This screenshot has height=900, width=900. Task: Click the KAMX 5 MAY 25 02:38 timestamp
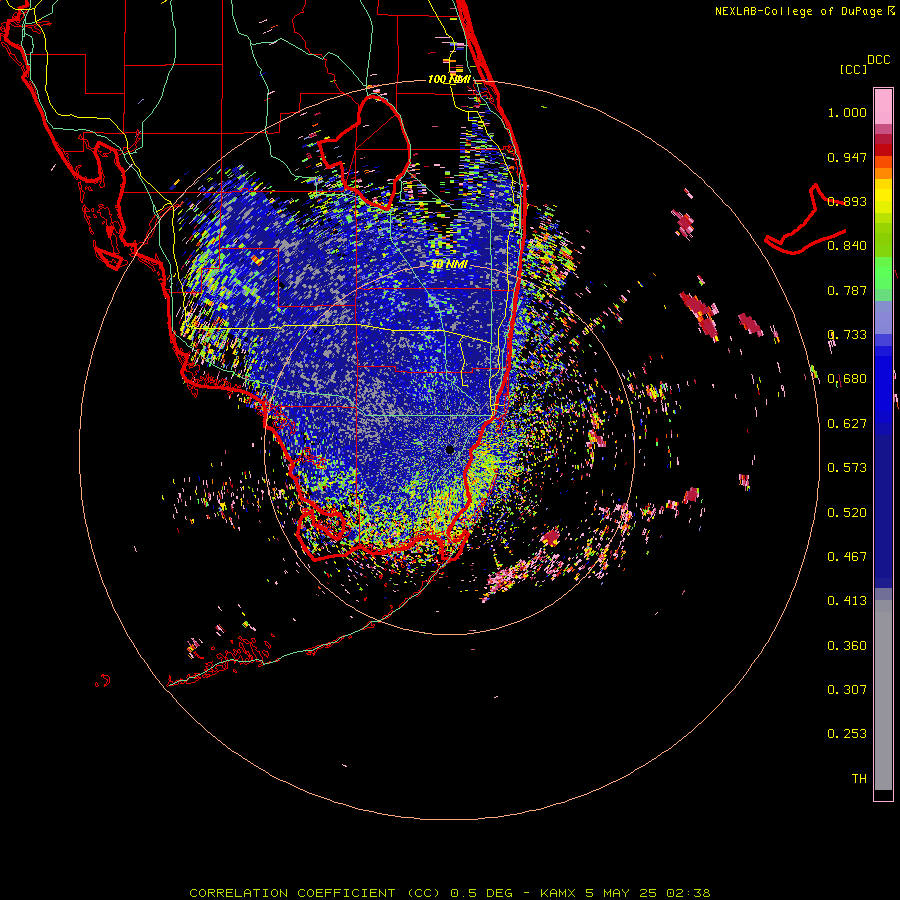click(x=625, y=893)
